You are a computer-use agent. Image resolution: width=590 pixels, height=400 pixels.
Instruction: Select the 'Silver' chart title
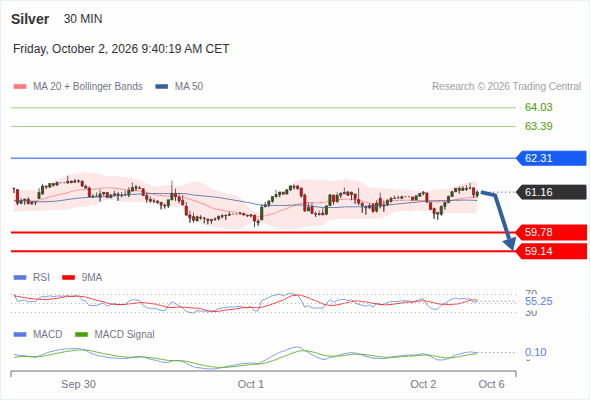(x=30, y=19)
